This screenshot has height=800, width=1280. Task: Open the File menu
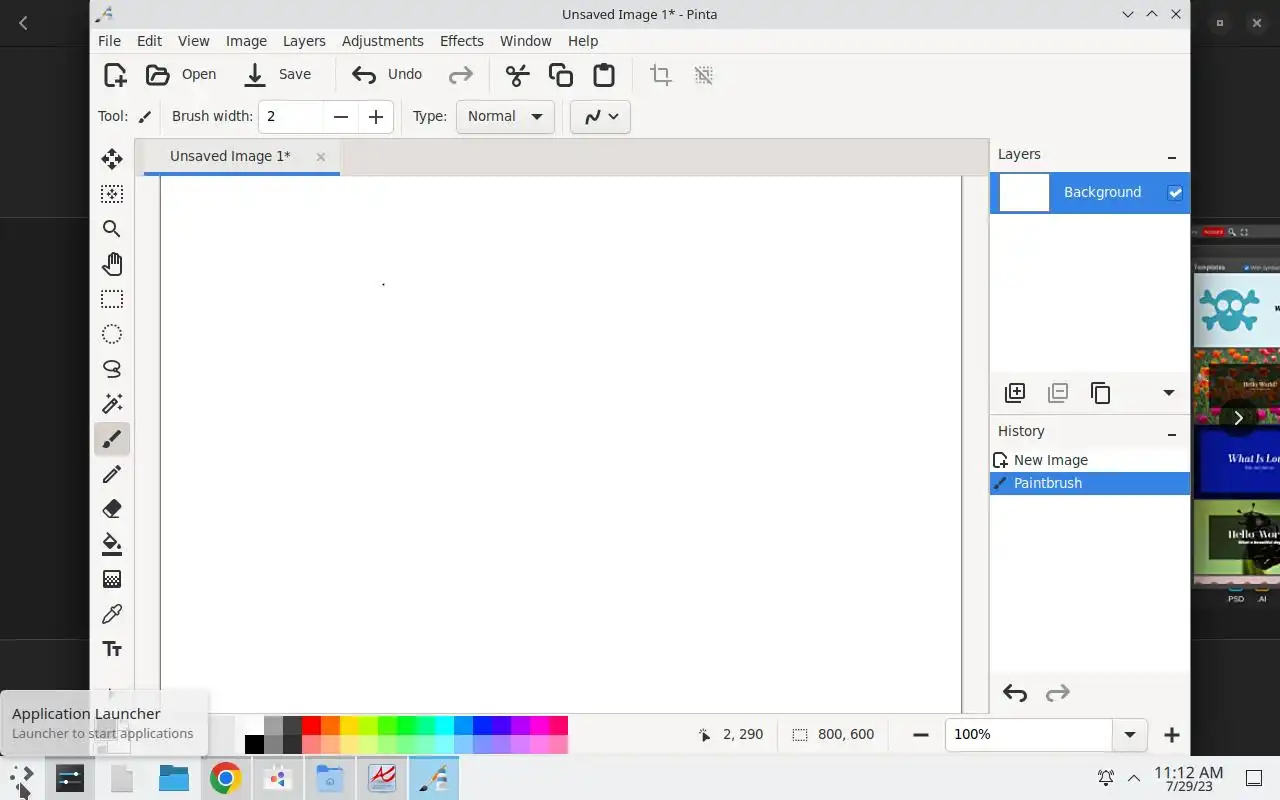pos(109,41)
